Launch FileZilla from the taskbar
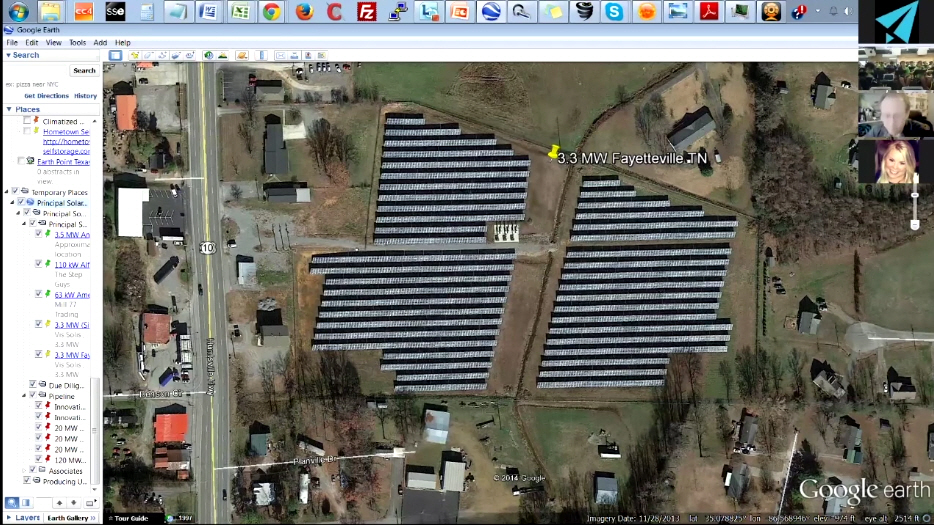934x525 pixels. point(366,11)
